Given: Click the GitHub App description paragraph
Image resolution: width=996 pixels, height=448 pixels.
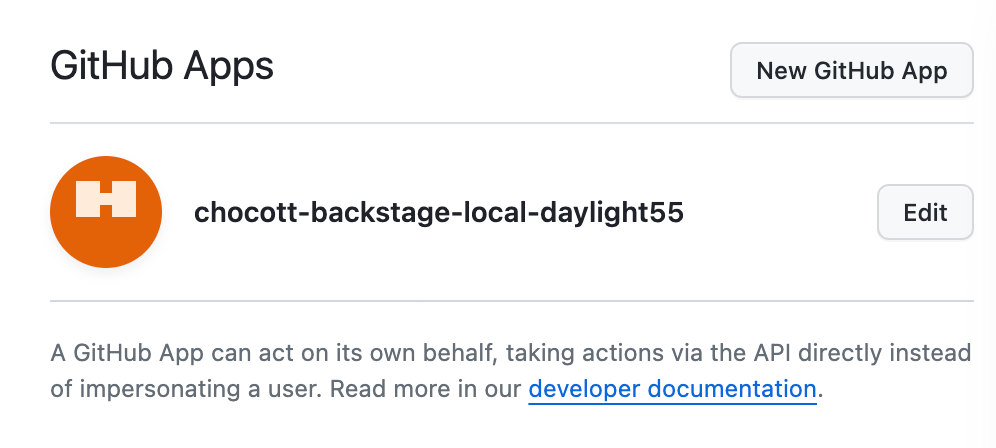Looking at the screenshot, I should pyautogui.click(x=511, y=370).
